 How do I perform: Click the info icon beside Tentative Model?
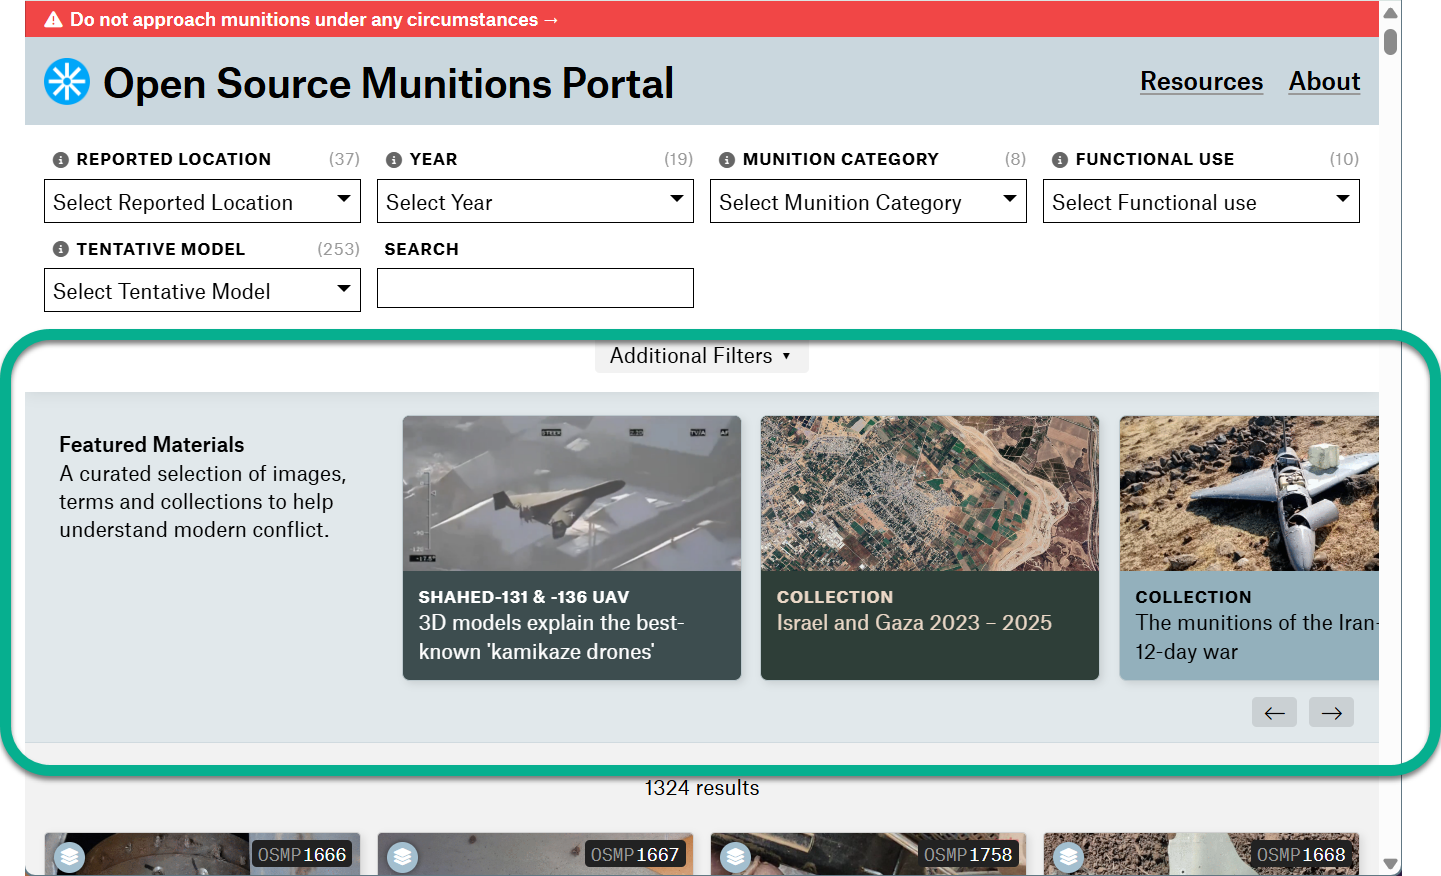[61, 249]
